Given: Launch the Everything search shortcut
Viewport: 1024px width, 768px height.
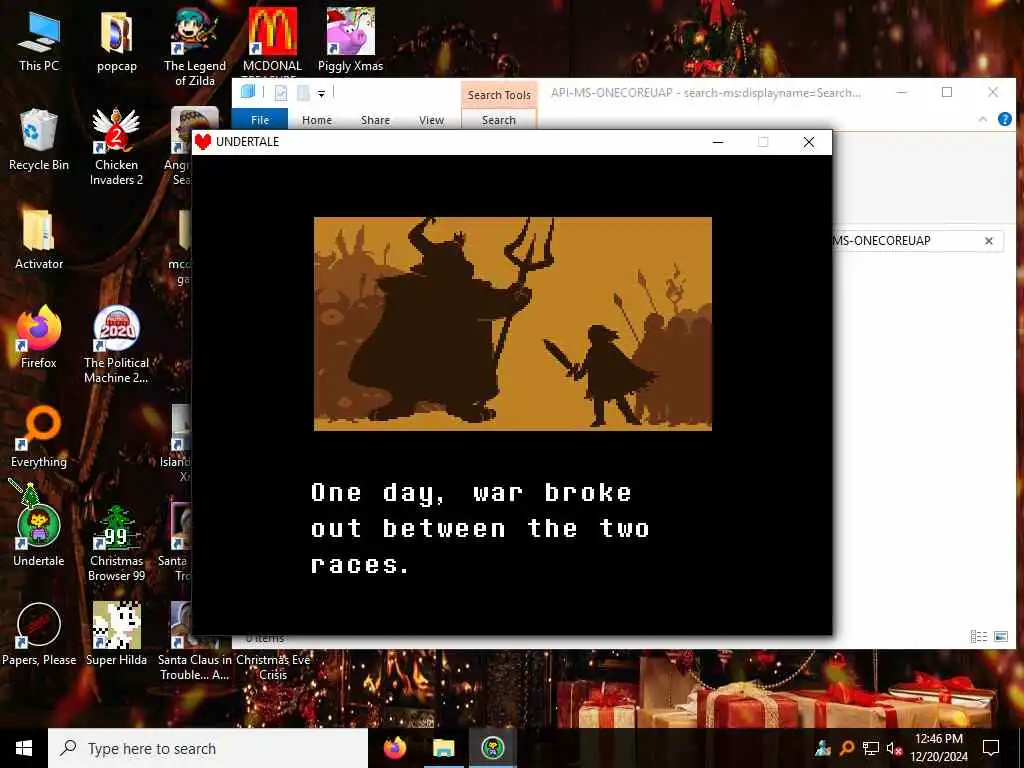Looking at the screenshot, I should point(39,438).
